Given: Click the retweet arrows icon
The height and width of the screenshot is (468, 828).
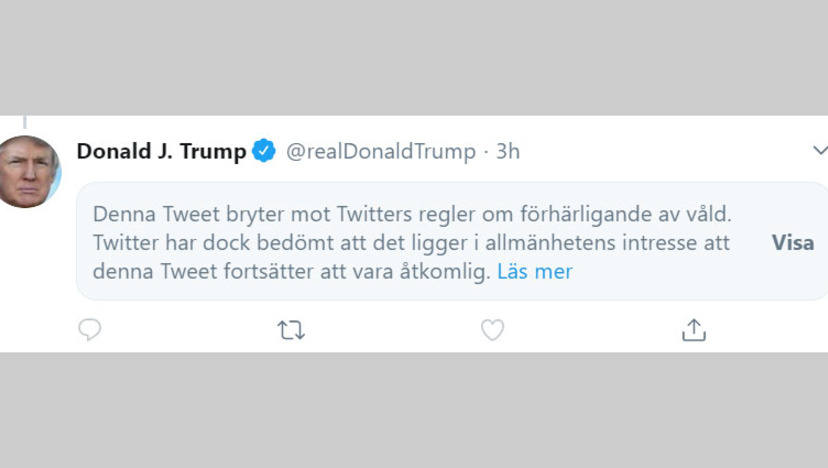Looking at the screenshot, I should (291, 330).
